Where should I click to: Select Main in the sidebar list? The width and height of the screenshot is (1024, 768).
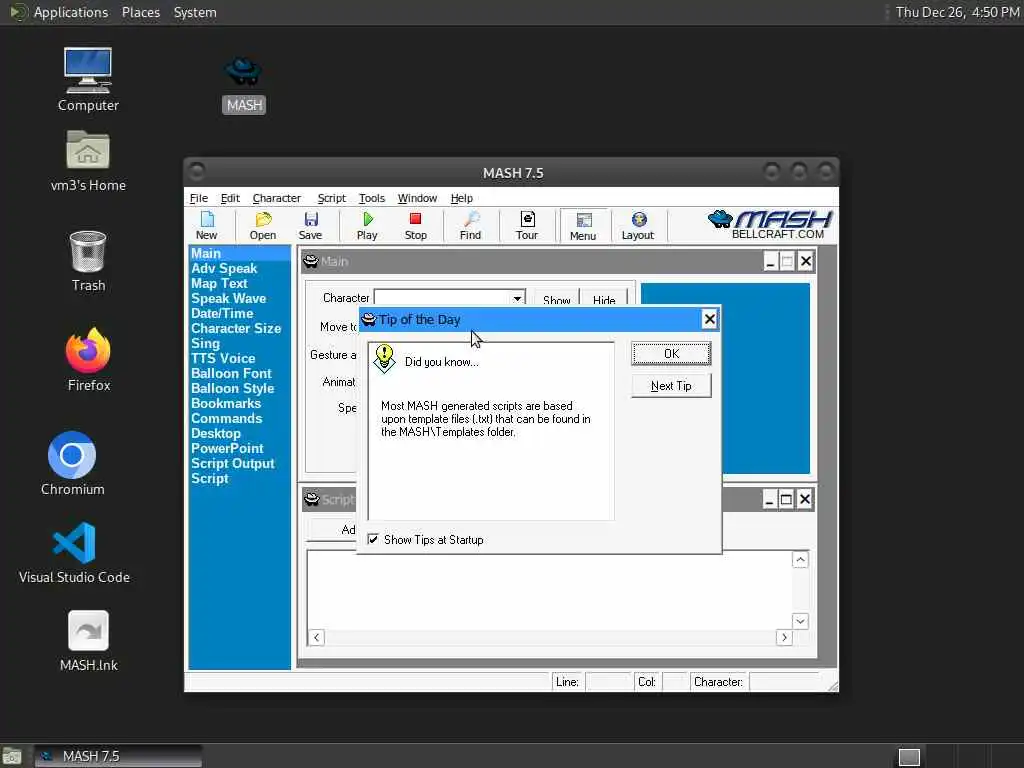239,253
